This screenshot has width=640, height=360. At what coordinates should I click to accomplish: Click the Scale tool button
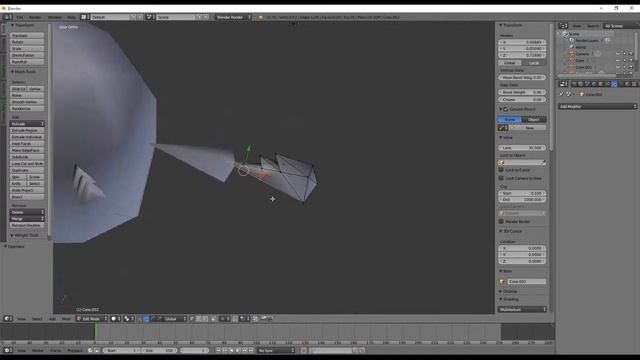(x=27, y=49)
